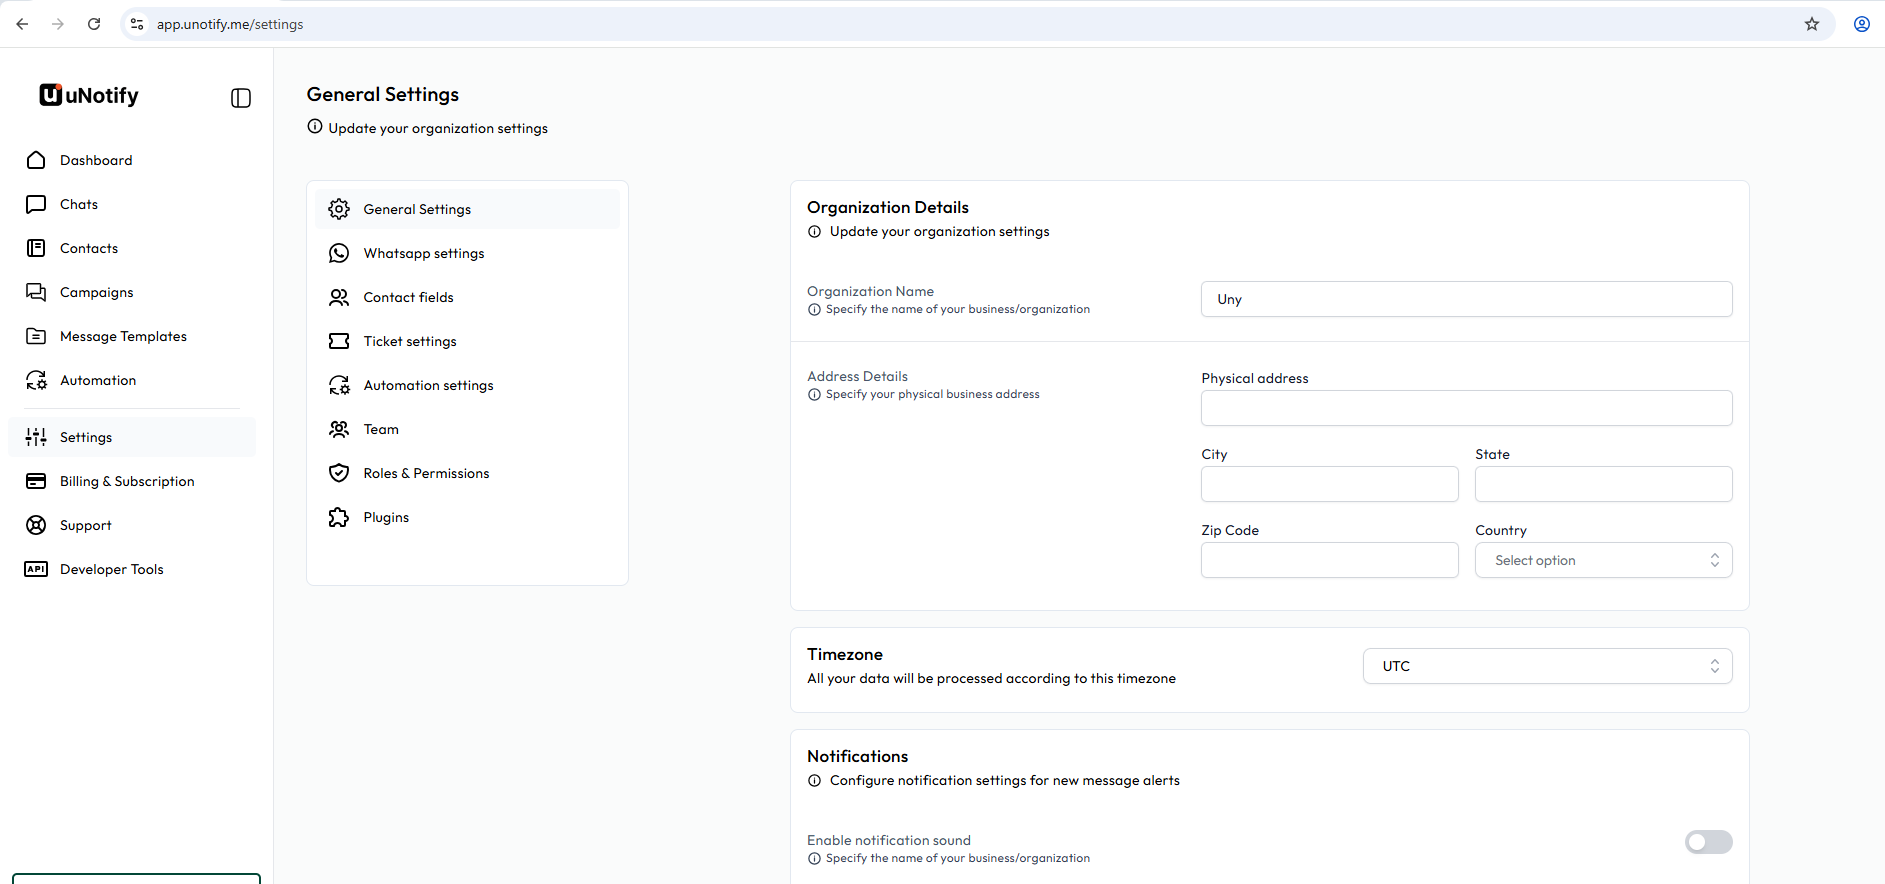Collapse the sidebar panel icon
This screenshot has width=1885, height=884.
(241, 98)
